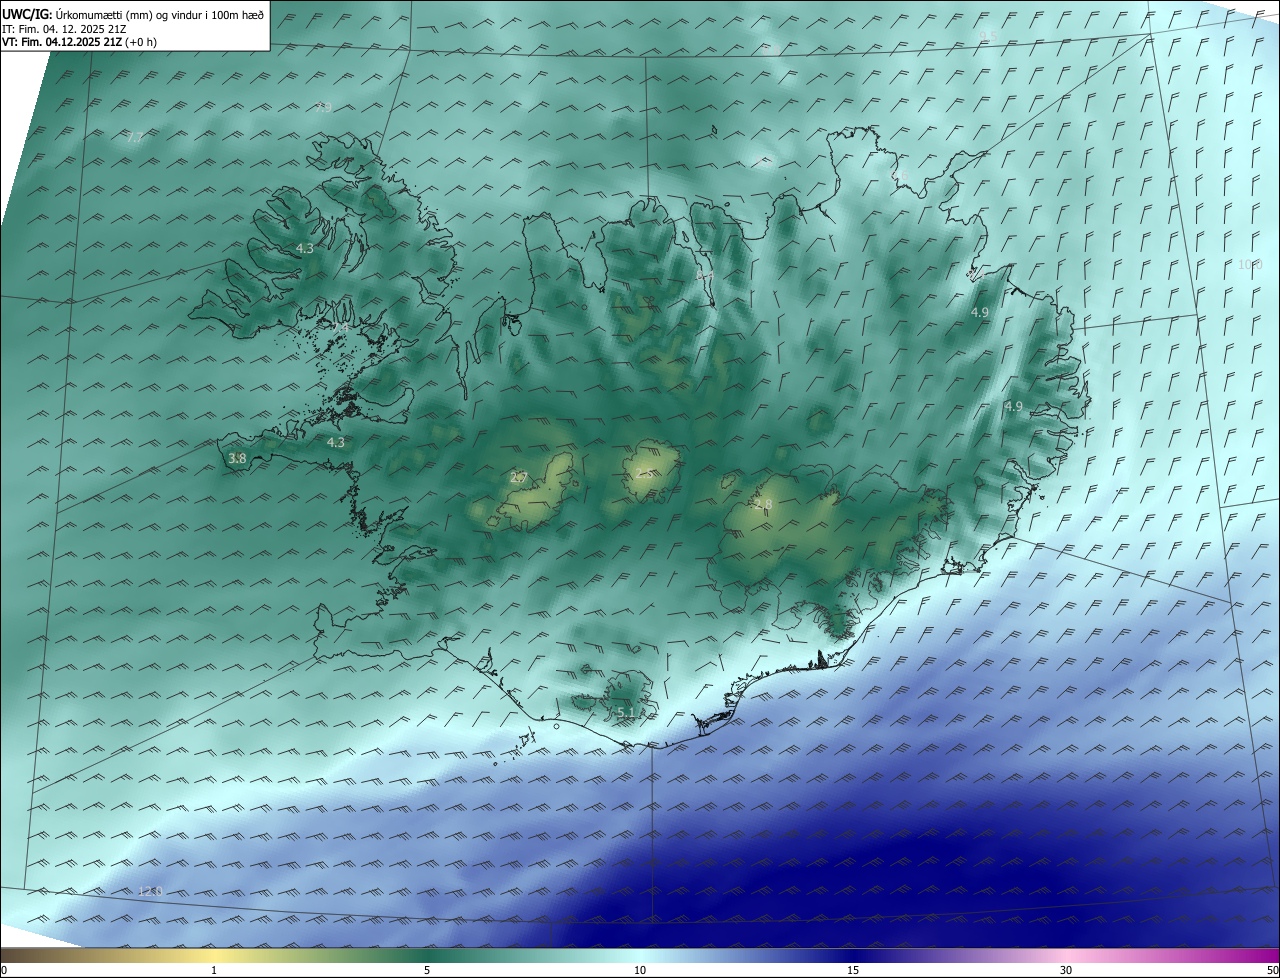Click the 50 tick on the color scale
This screenshot has height=978, width=1280.
(1272, 970)
